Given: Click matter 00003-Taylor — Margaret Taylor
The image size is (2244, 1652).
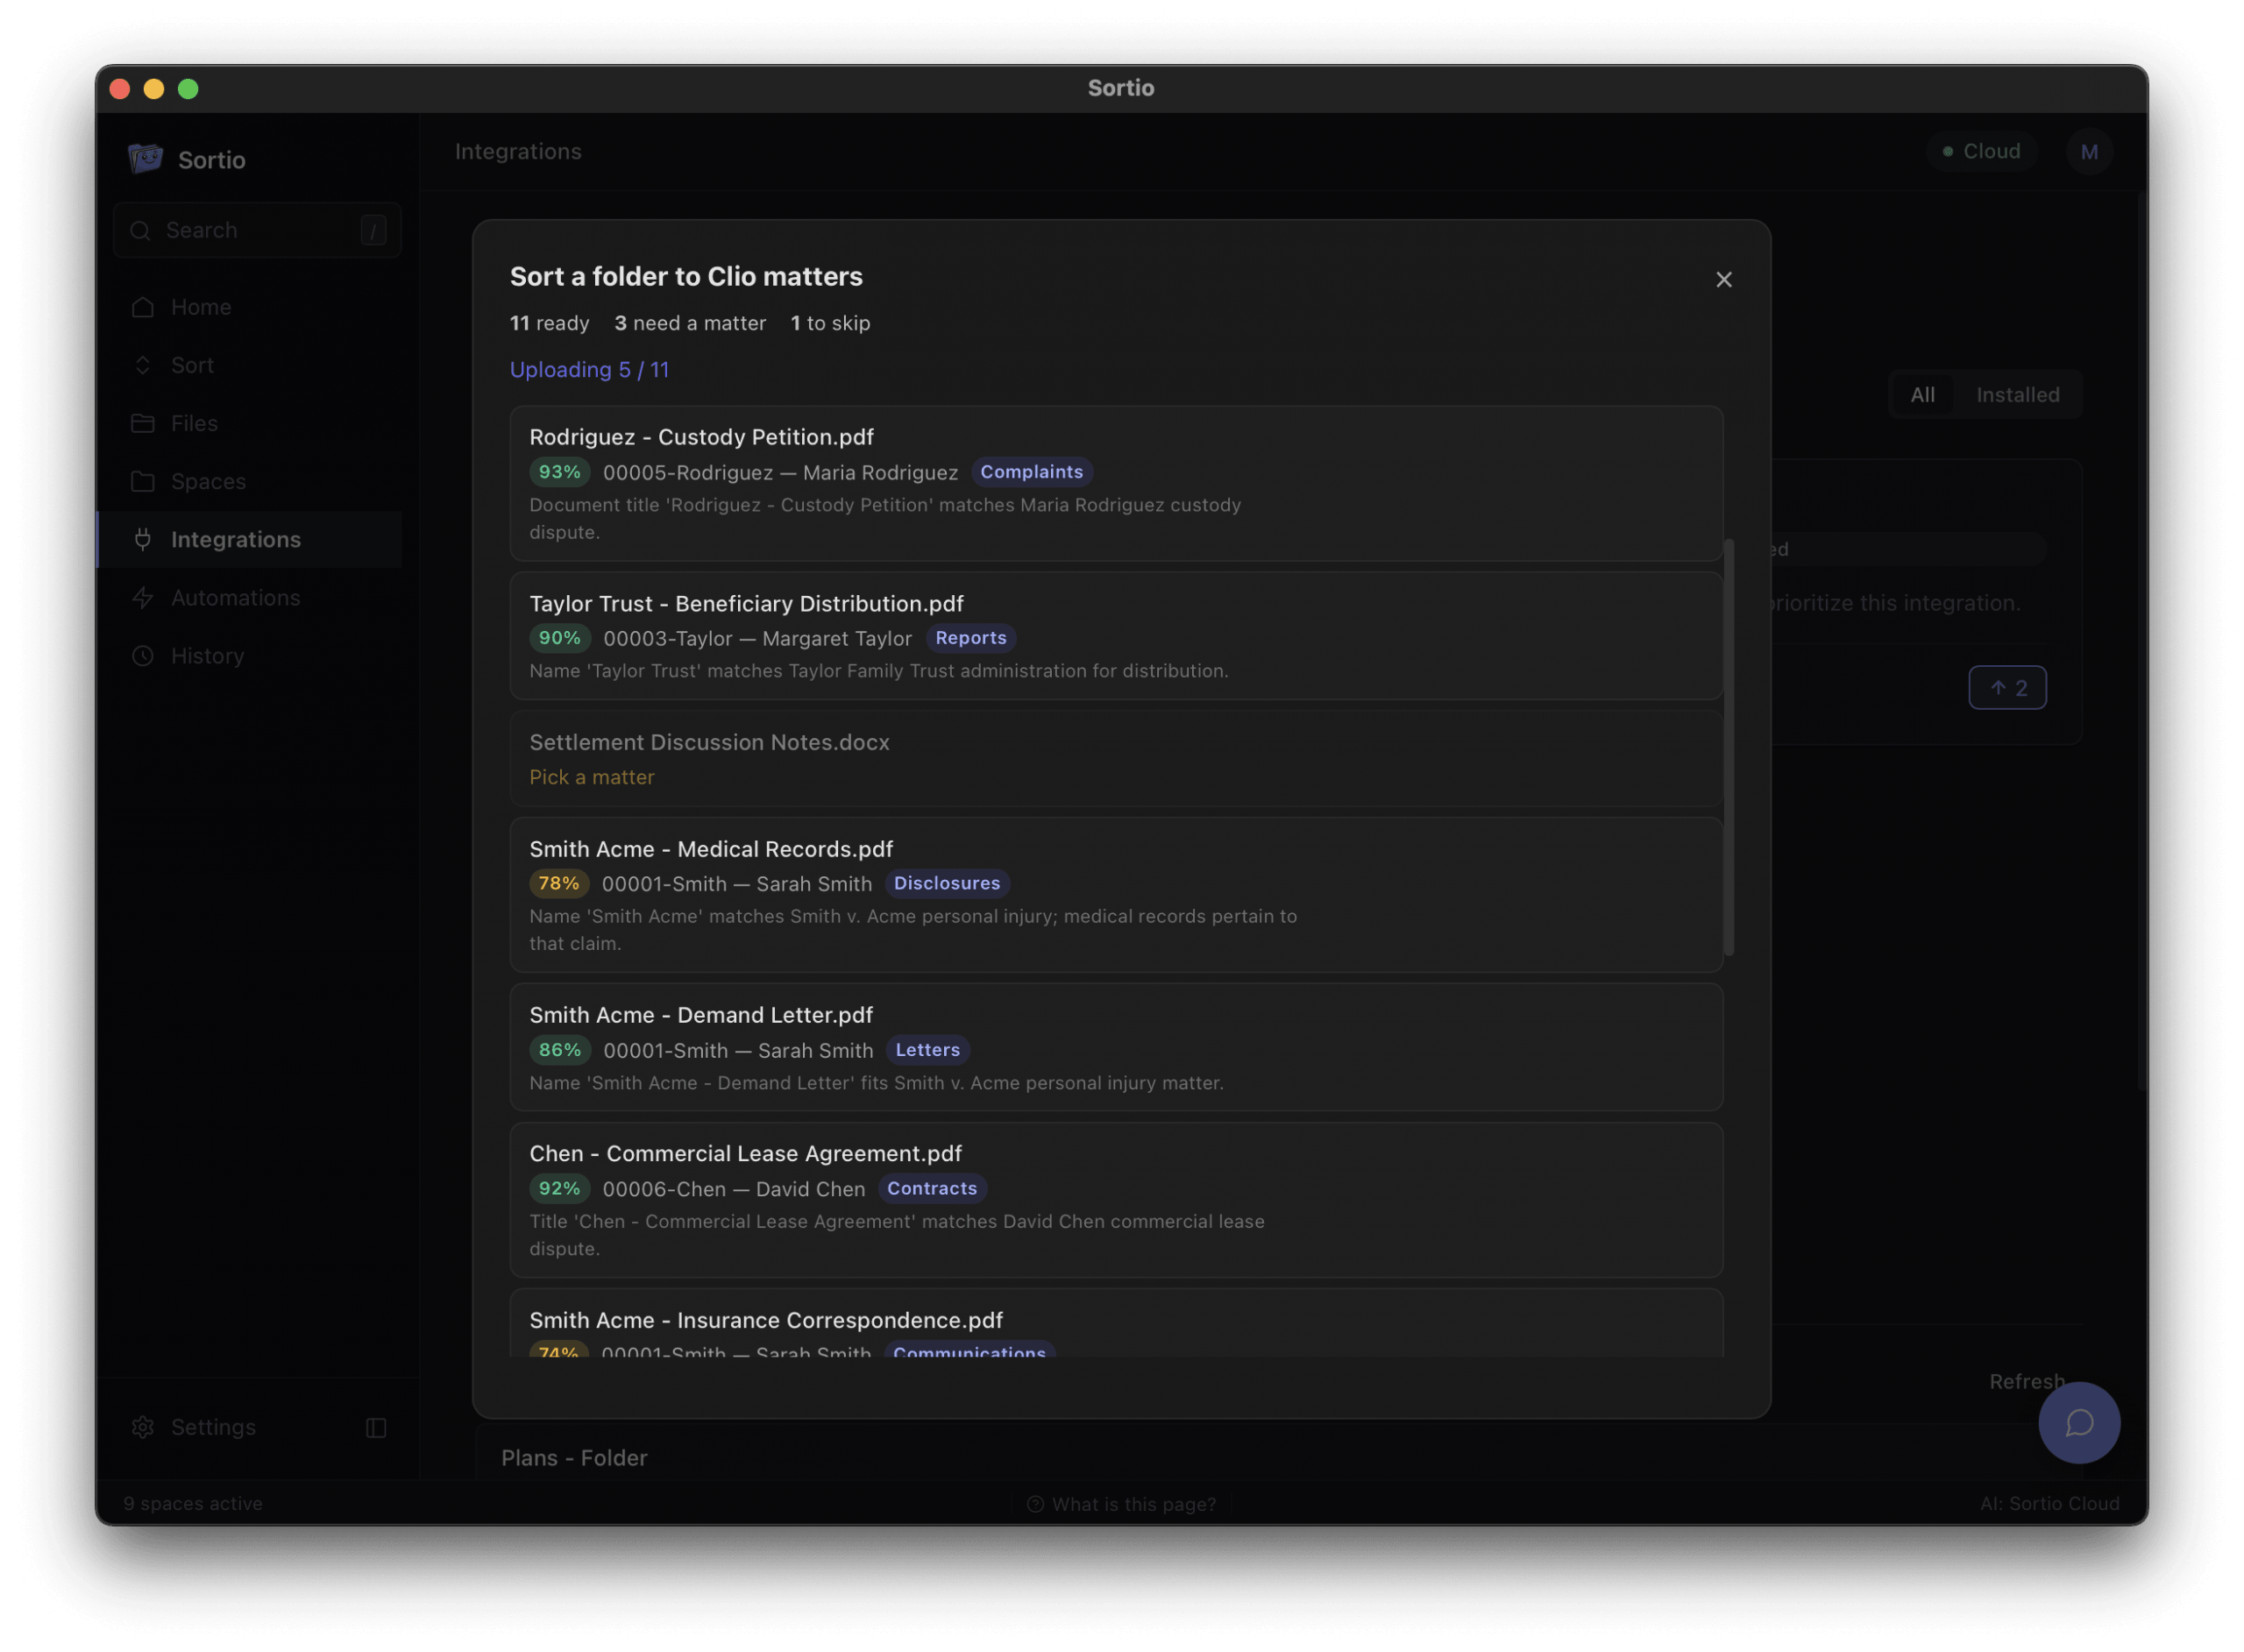Looking at the screenshot, I should click(757, 639).
